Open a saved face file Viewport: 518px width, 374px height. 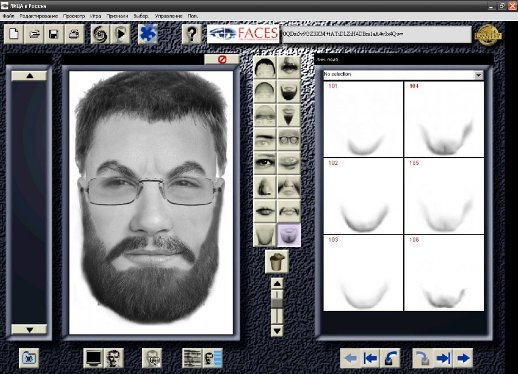[34, 34]
